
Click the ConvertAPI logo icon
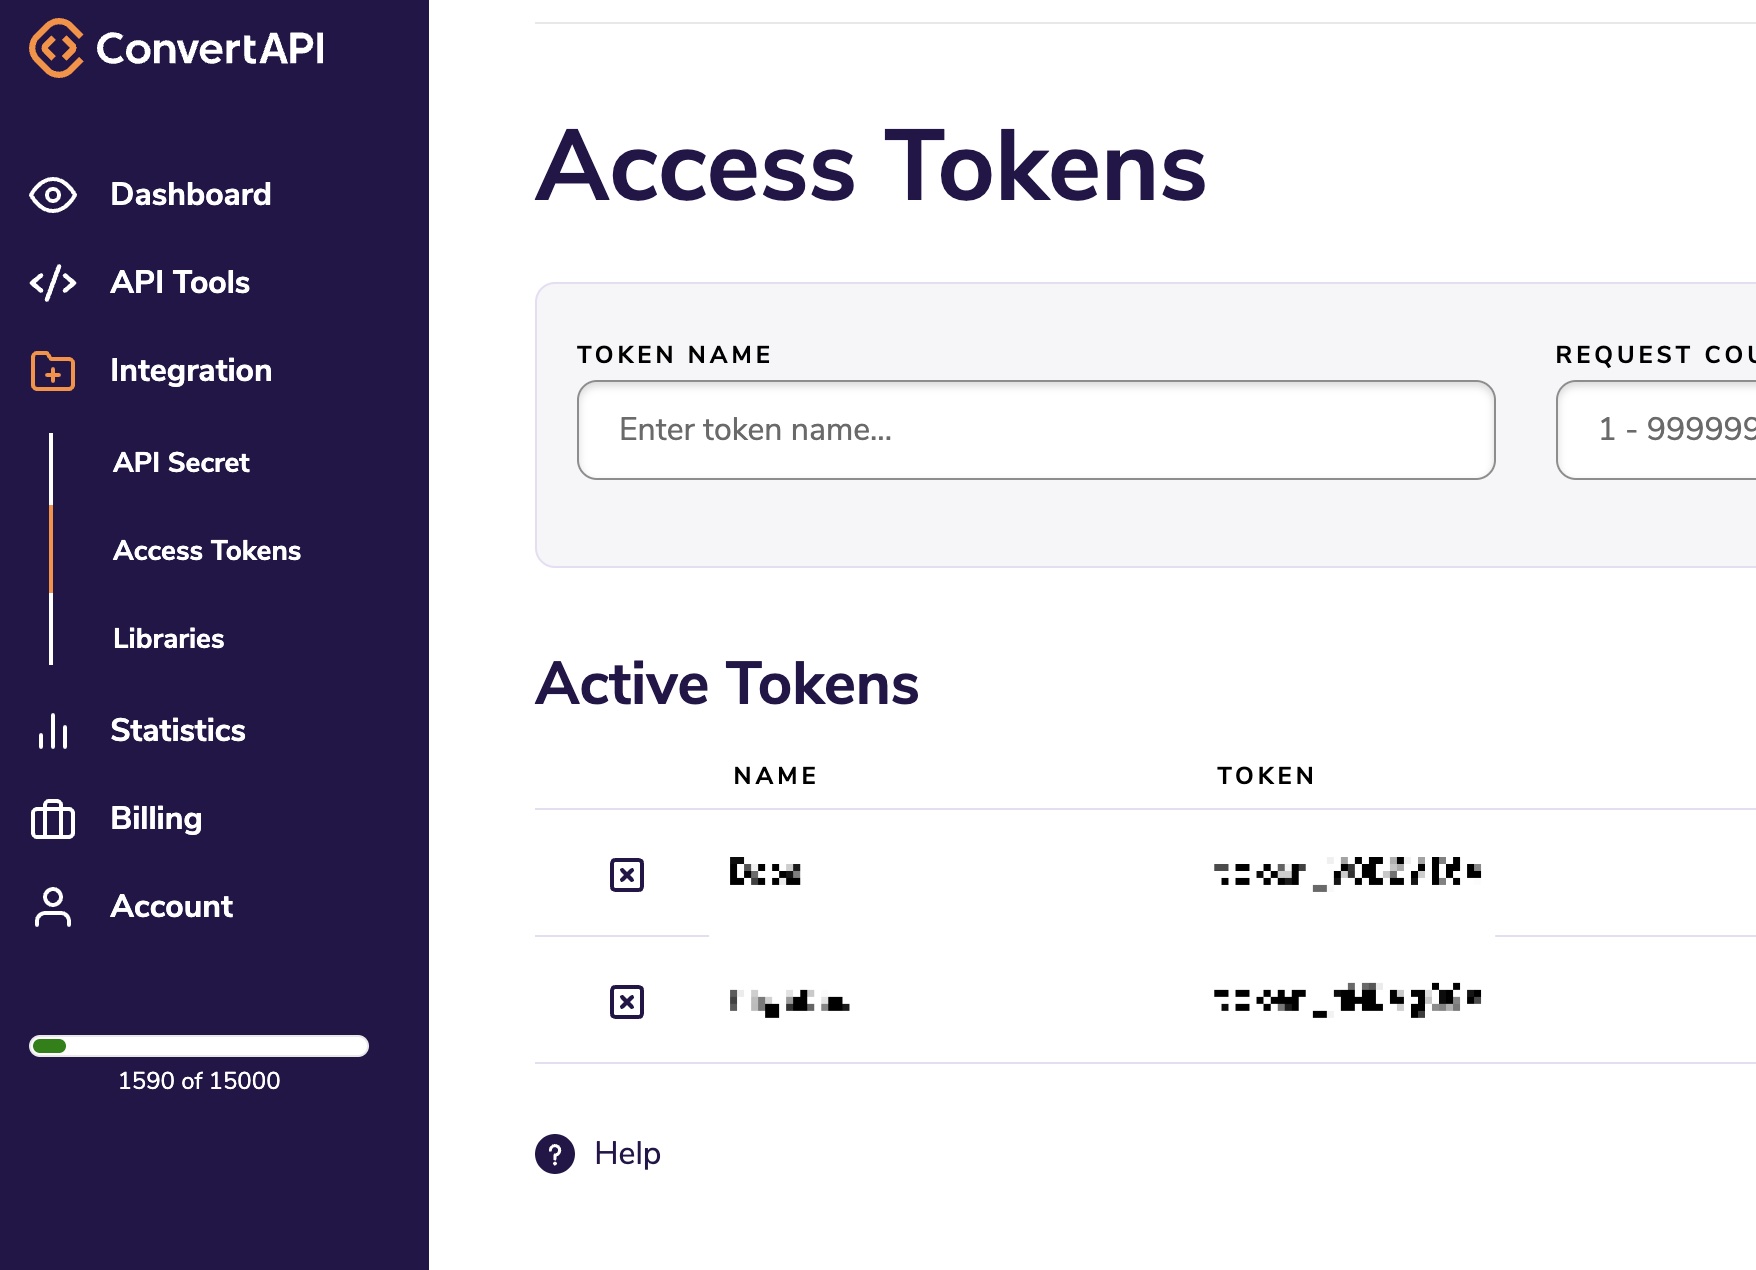pos(56,48)
